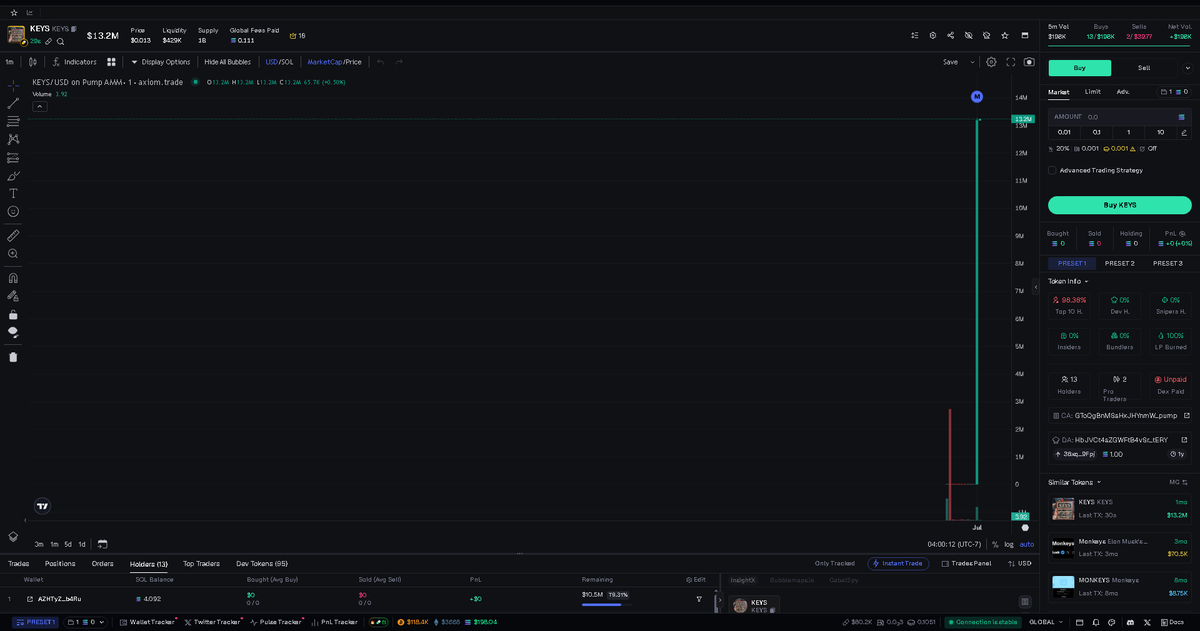Viewport: 1200px width, 631px height.
Task: Copy the KEYS token name
Action: click(74, 29)
